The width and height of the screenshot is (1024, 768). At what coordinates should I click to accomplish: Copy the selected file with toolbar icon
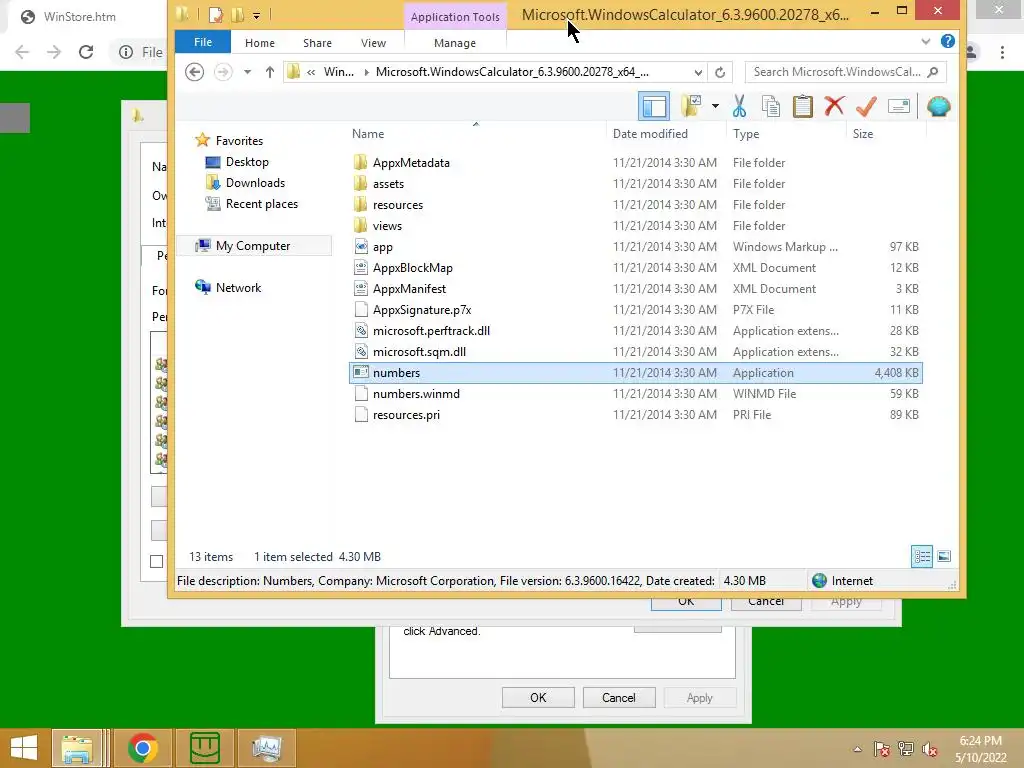(x=771, y=106)
